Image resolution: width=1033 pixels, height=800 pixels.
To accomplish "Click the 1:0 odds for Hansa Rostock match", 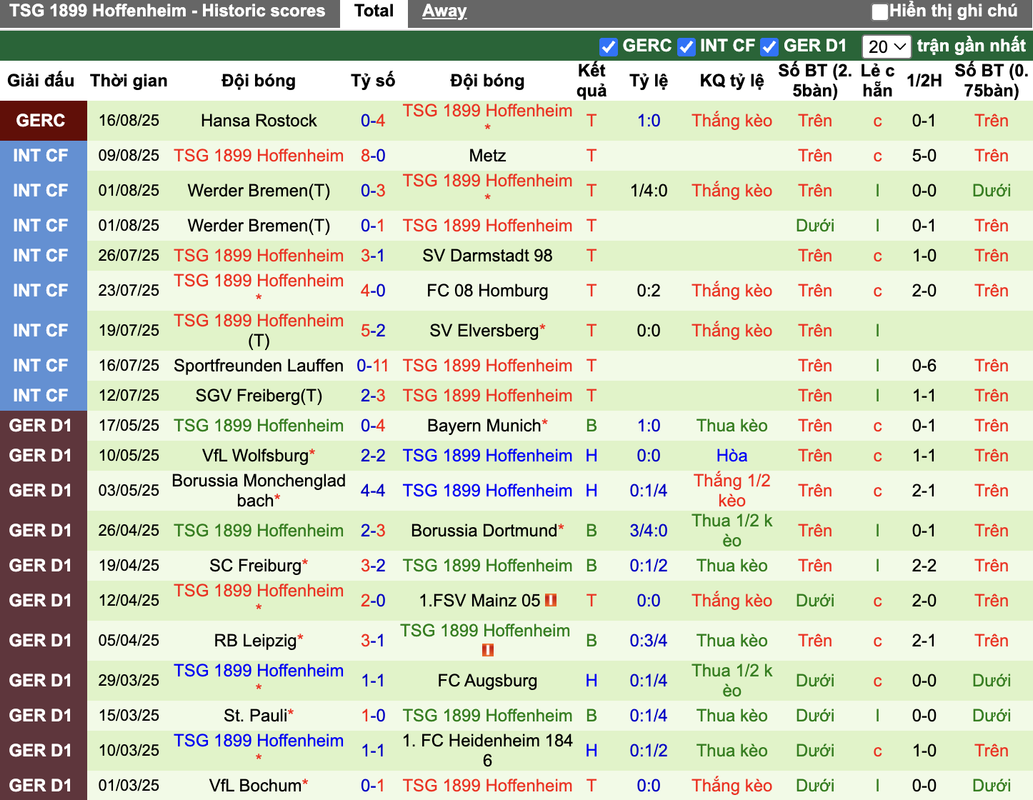I will click(x=648, y=121).
